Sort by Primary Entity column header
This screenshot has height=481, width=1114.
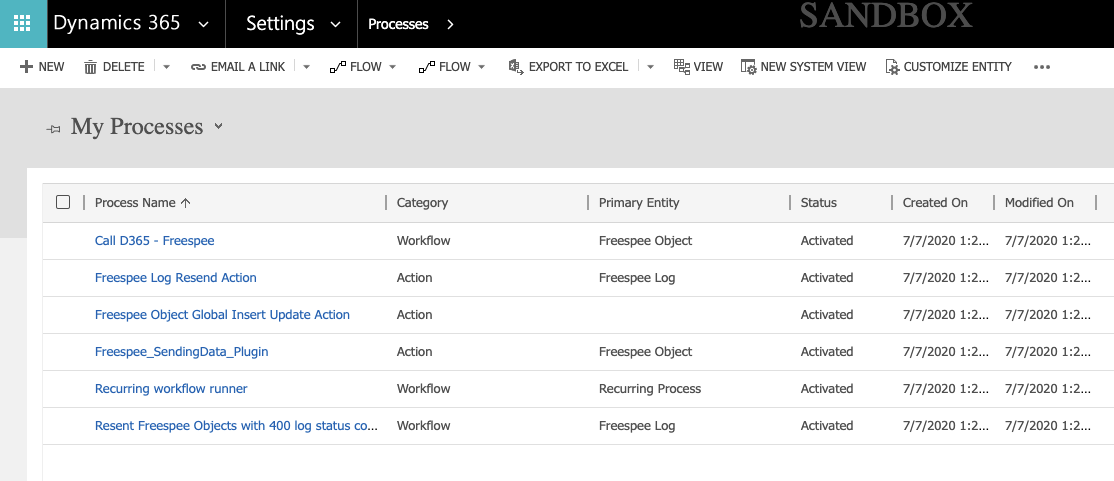[639, 202]
